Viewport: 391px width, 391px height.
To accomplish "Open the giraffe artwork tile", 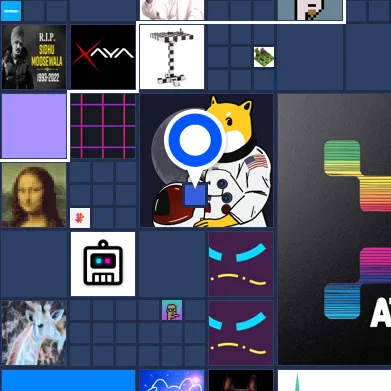I will 34,333.
